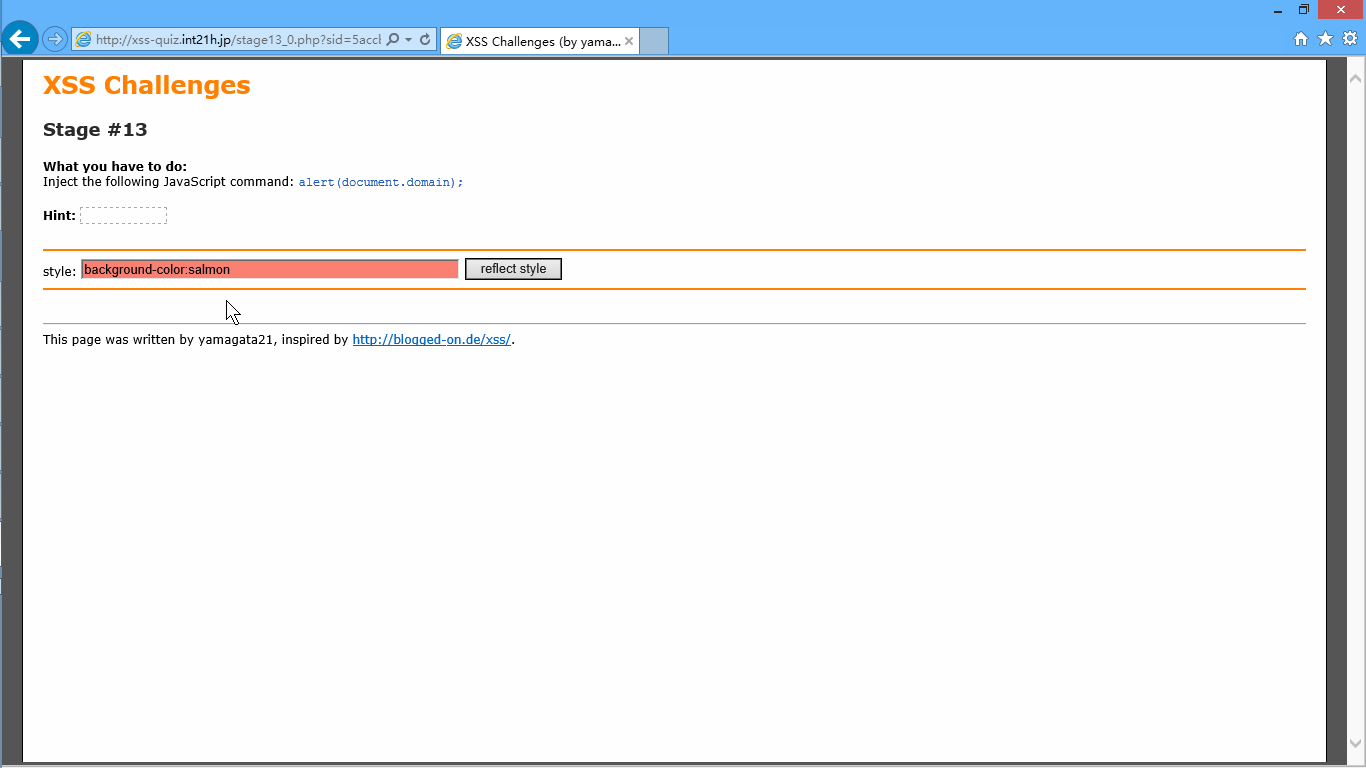Click the dashed Hint box
This screenshot has height=768, width=1366.
(x=123, y=216)
